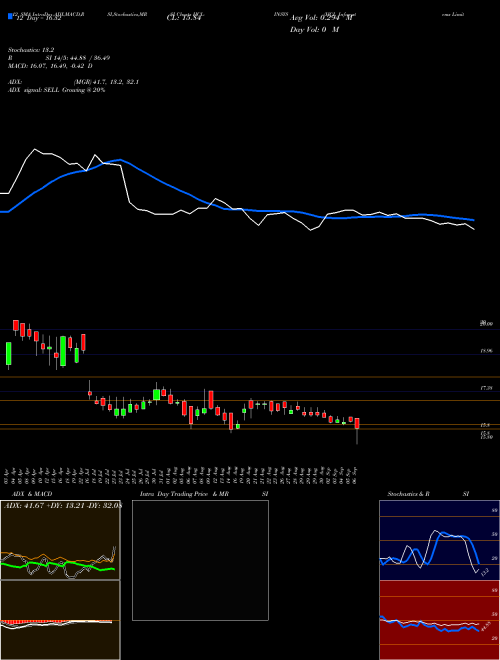
Task: Open the ADX indicator chart panel
Action: click(x=60, y=540)
